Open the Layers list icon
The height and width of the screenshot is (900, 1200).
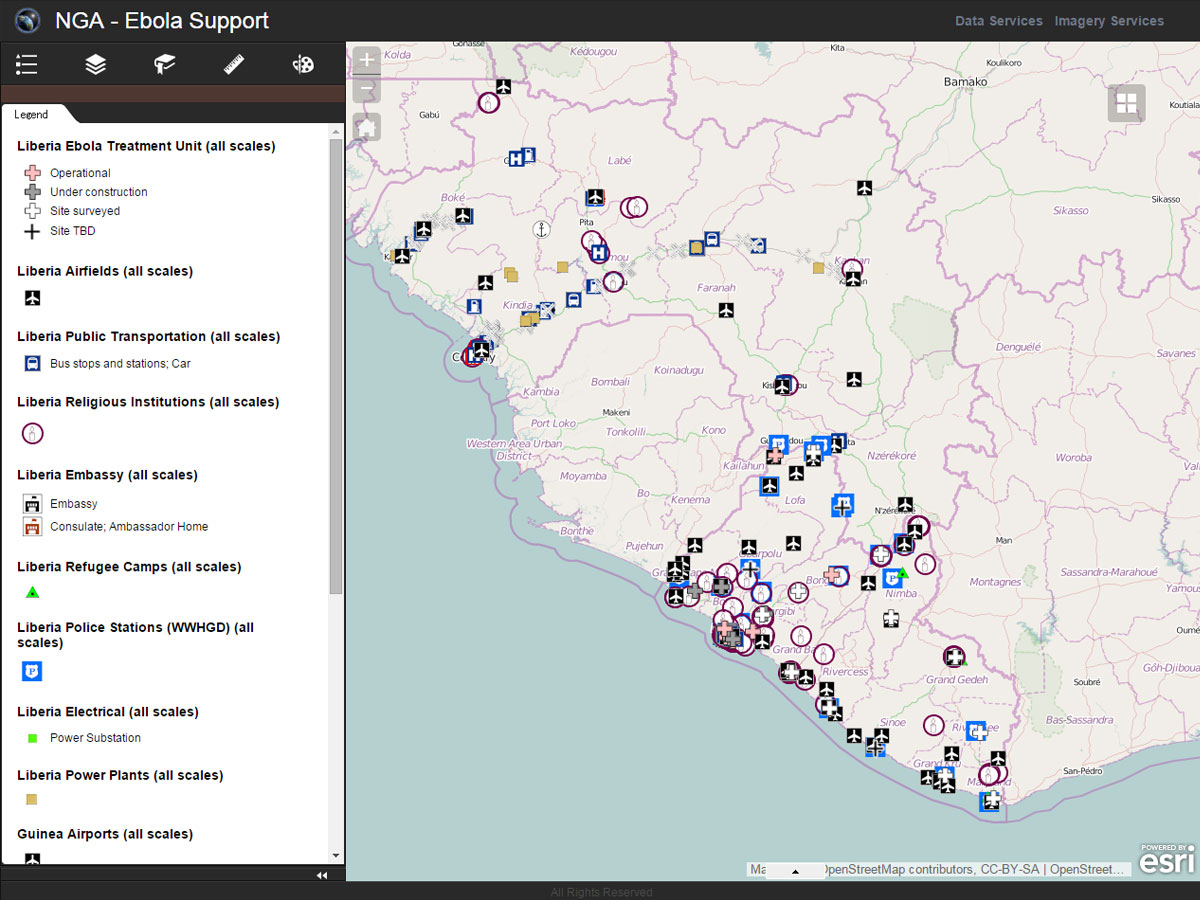tap(95, 64)
